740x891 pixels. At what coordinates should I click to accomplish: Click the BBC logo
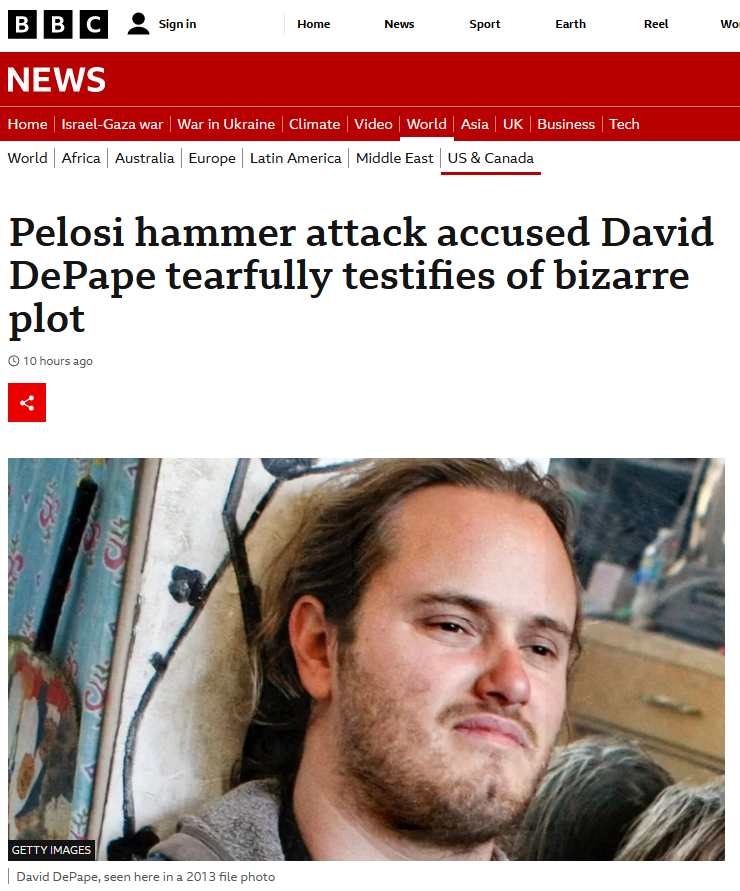tap(57, 24)
